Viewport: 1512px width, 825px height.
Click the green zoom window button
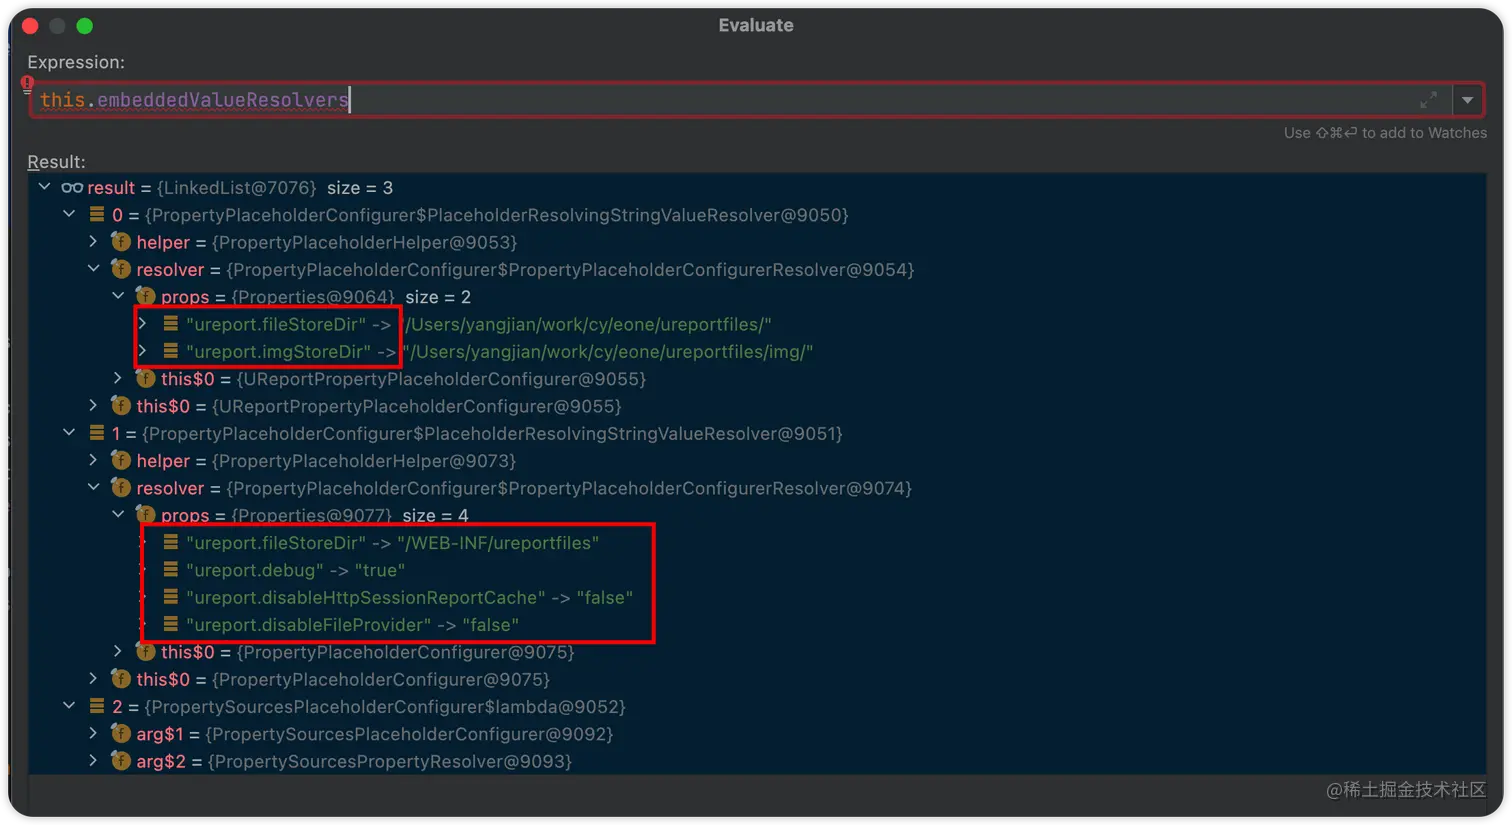(x=85, y=26)
